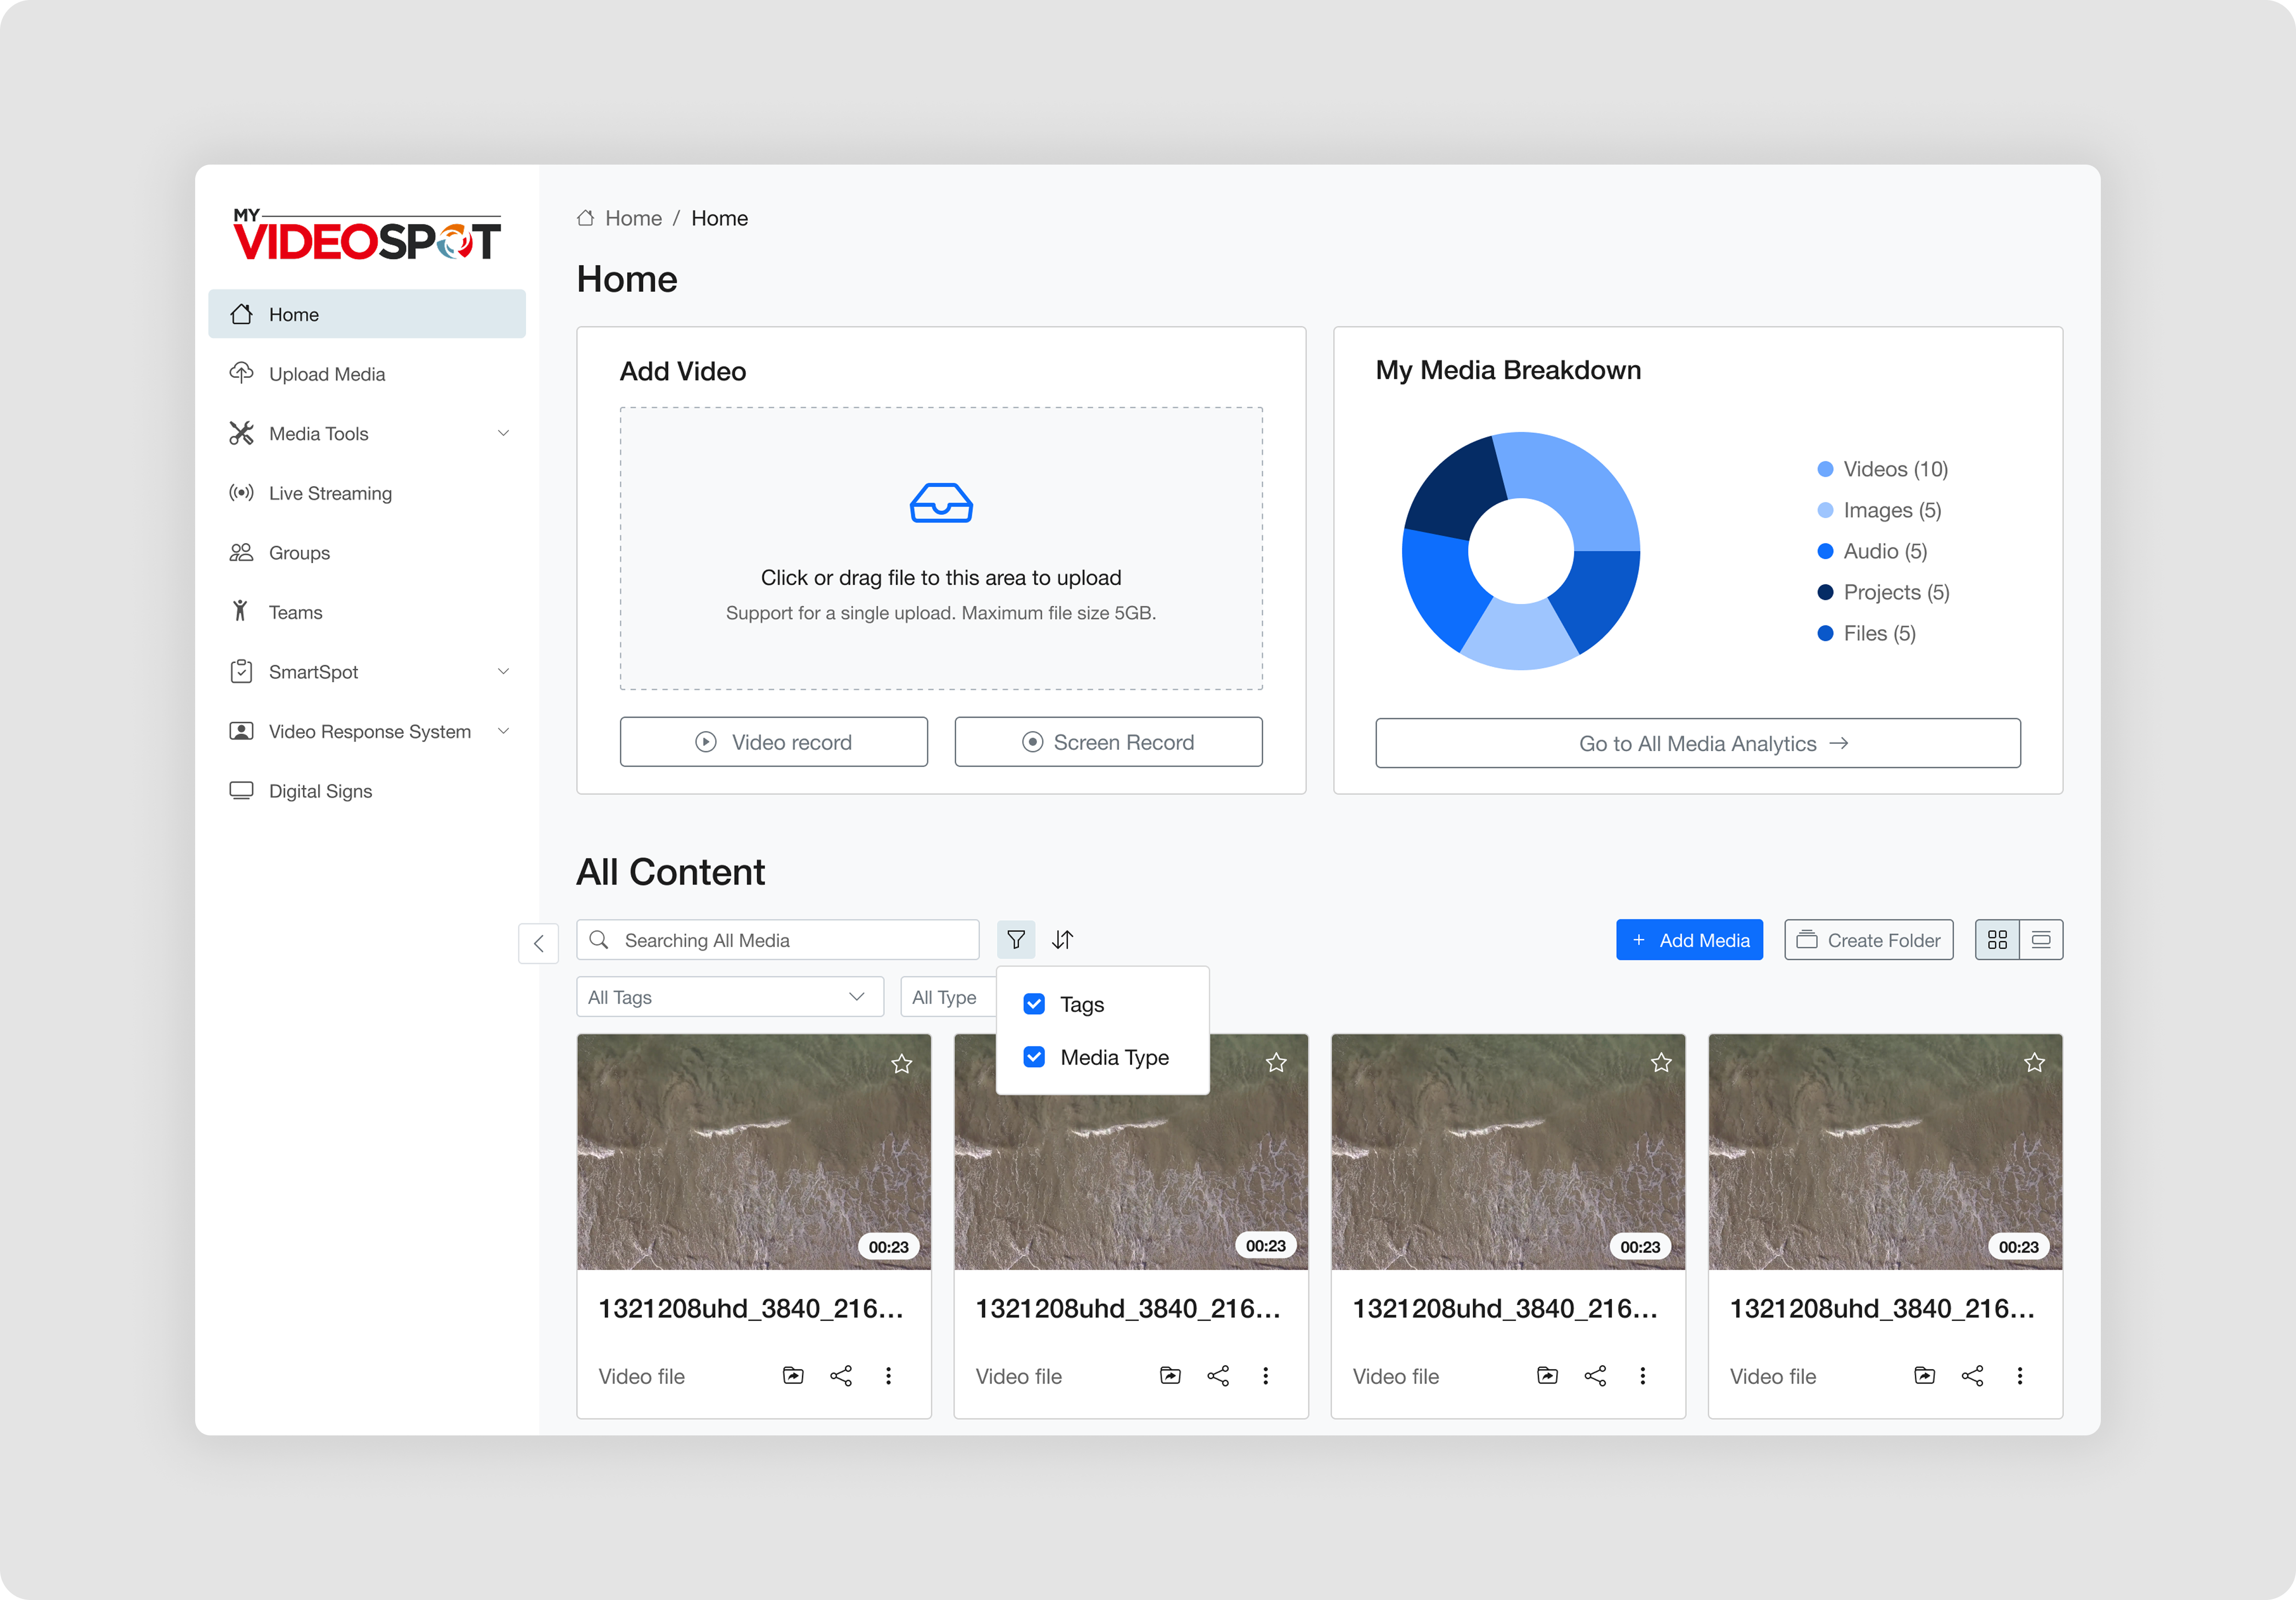The width and height of the screenshot is (2296, 1600).
Task: Share the second video file
Action: click(1218, 1376)
